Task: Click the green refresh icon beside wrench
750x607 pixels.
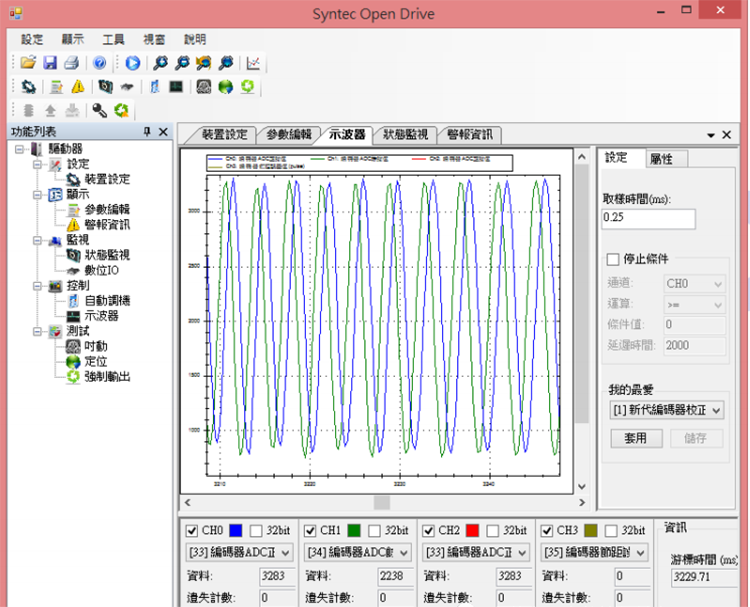Action: (121, 110)
